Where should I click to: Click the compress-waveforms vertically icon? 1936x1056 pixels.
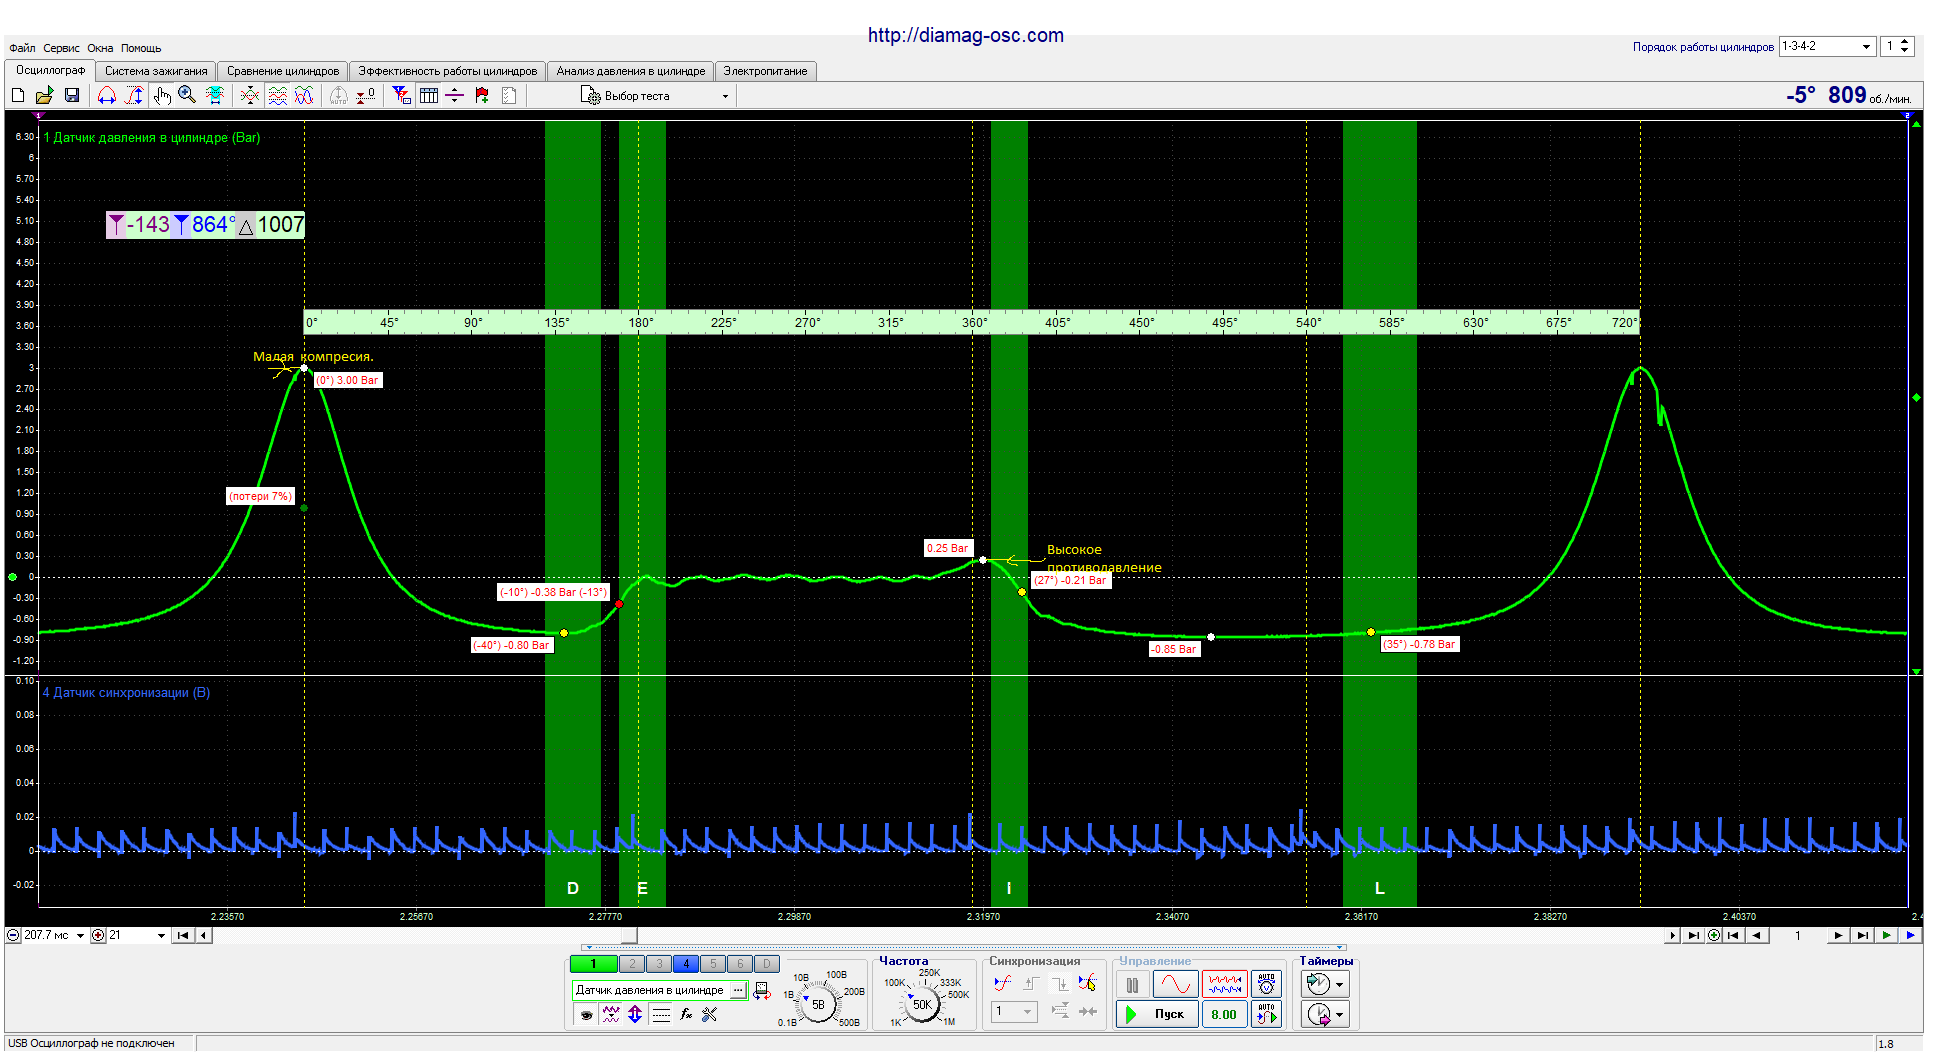pos(250,95)
